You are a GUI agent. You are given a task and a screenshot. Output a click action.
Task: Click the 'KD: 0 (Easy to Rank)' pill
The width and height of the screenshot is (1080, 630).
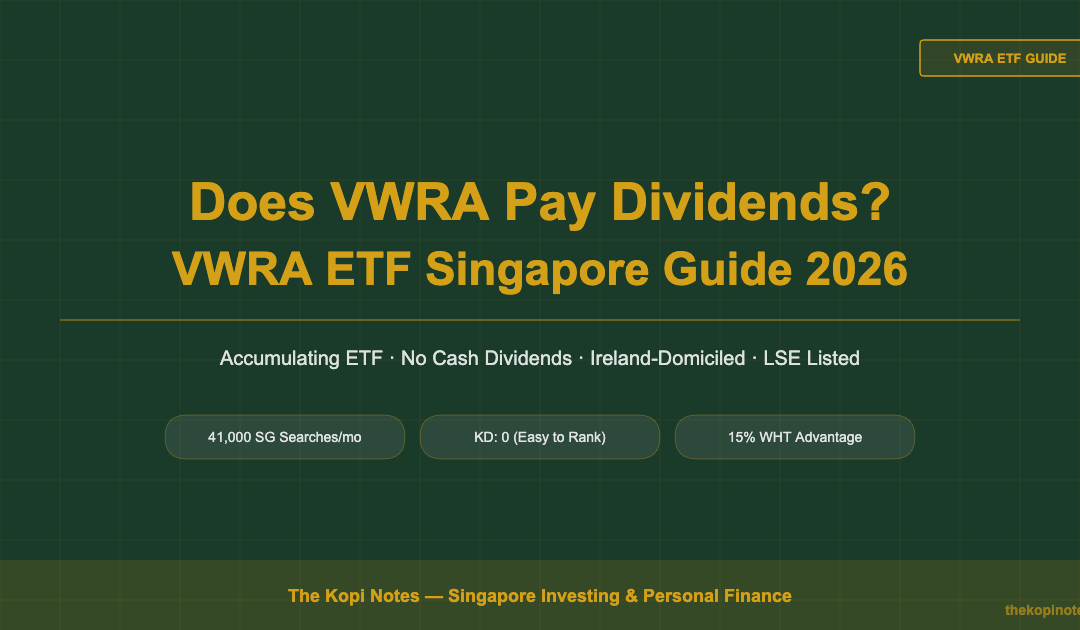pos(540,437)
